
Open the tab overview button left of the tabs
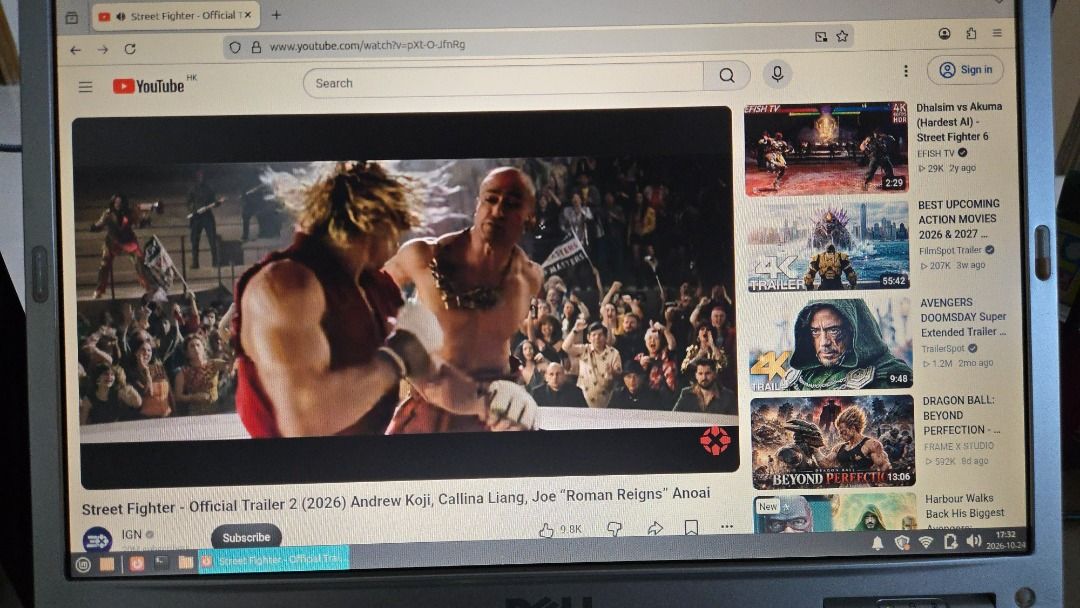click(72, 18)
